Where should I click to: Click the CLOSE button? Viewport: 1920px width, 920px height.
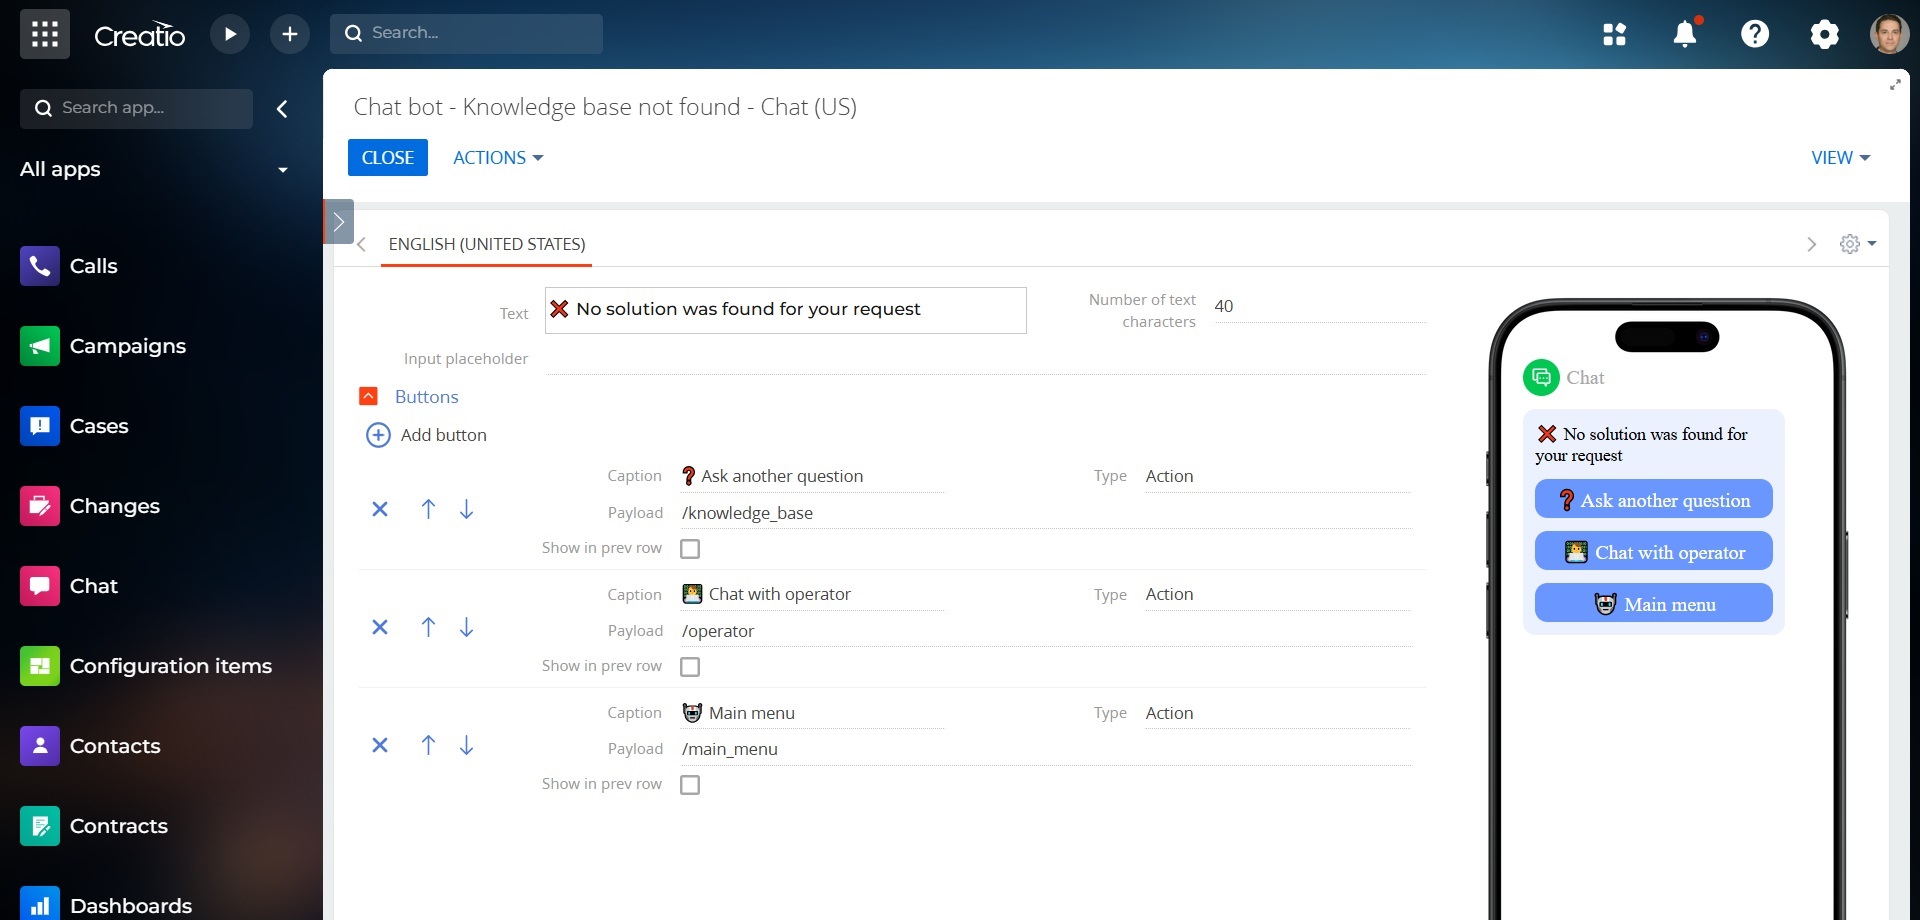point(388,158)
